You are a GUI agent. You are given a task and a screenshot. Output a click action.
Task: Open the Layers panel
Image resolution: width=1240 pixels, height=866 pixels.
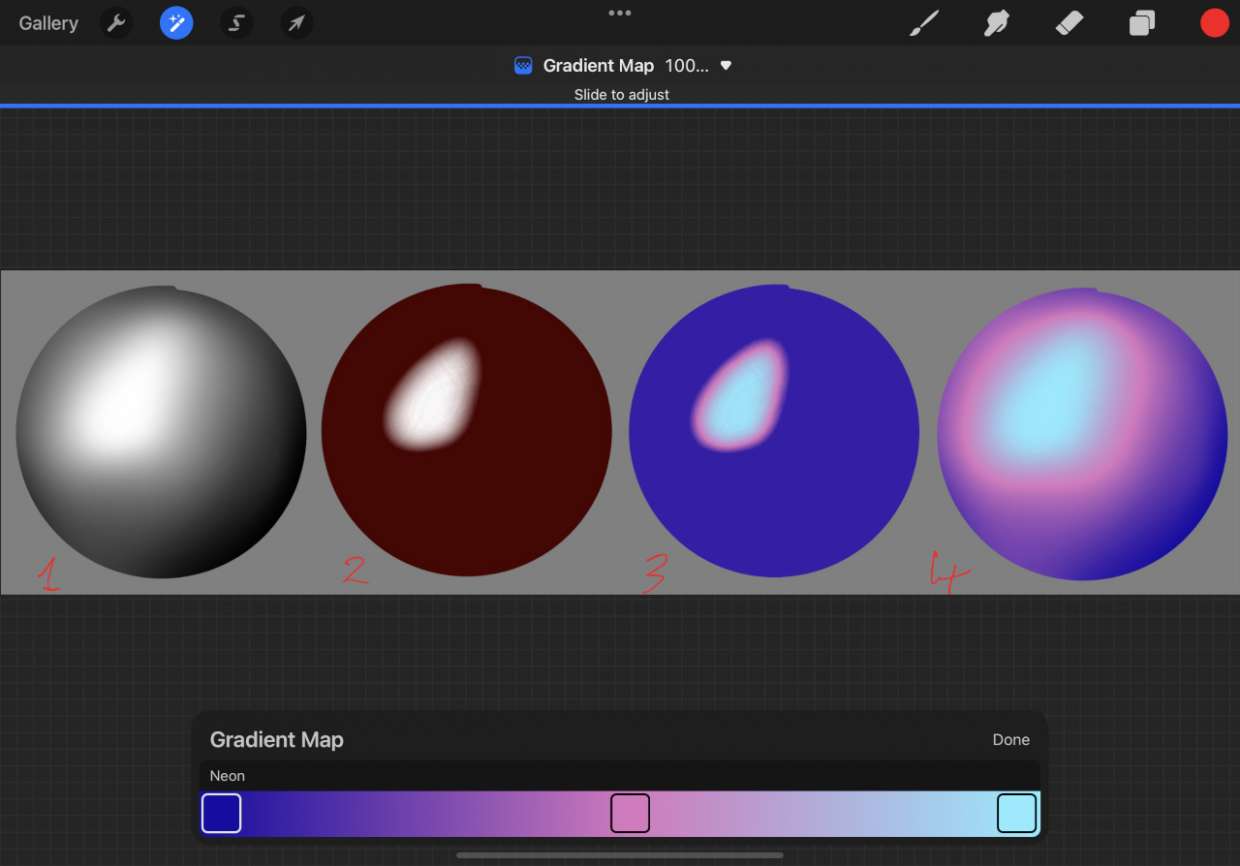coord(1142,23)
